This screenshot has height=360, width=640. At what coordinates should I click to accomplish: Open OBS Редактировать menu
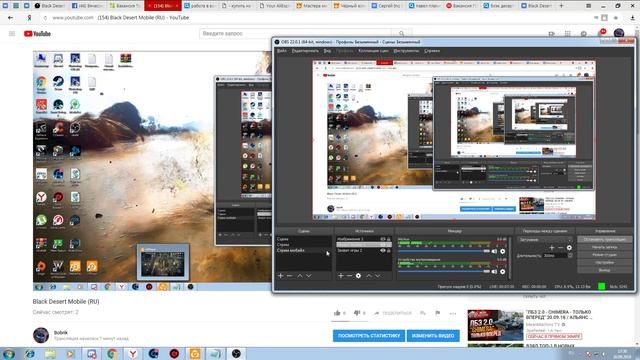click(305, 51)
